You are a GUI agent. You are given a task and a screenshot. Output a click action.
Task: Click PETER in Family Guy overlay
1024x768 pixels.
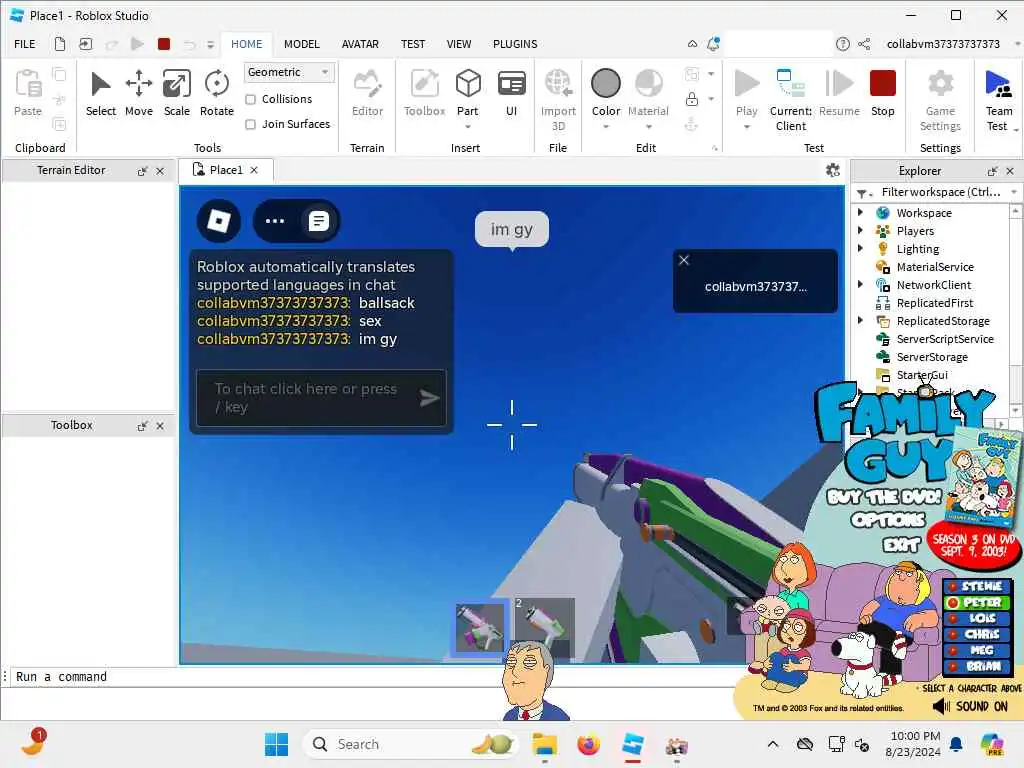click(x=977, y=602)
